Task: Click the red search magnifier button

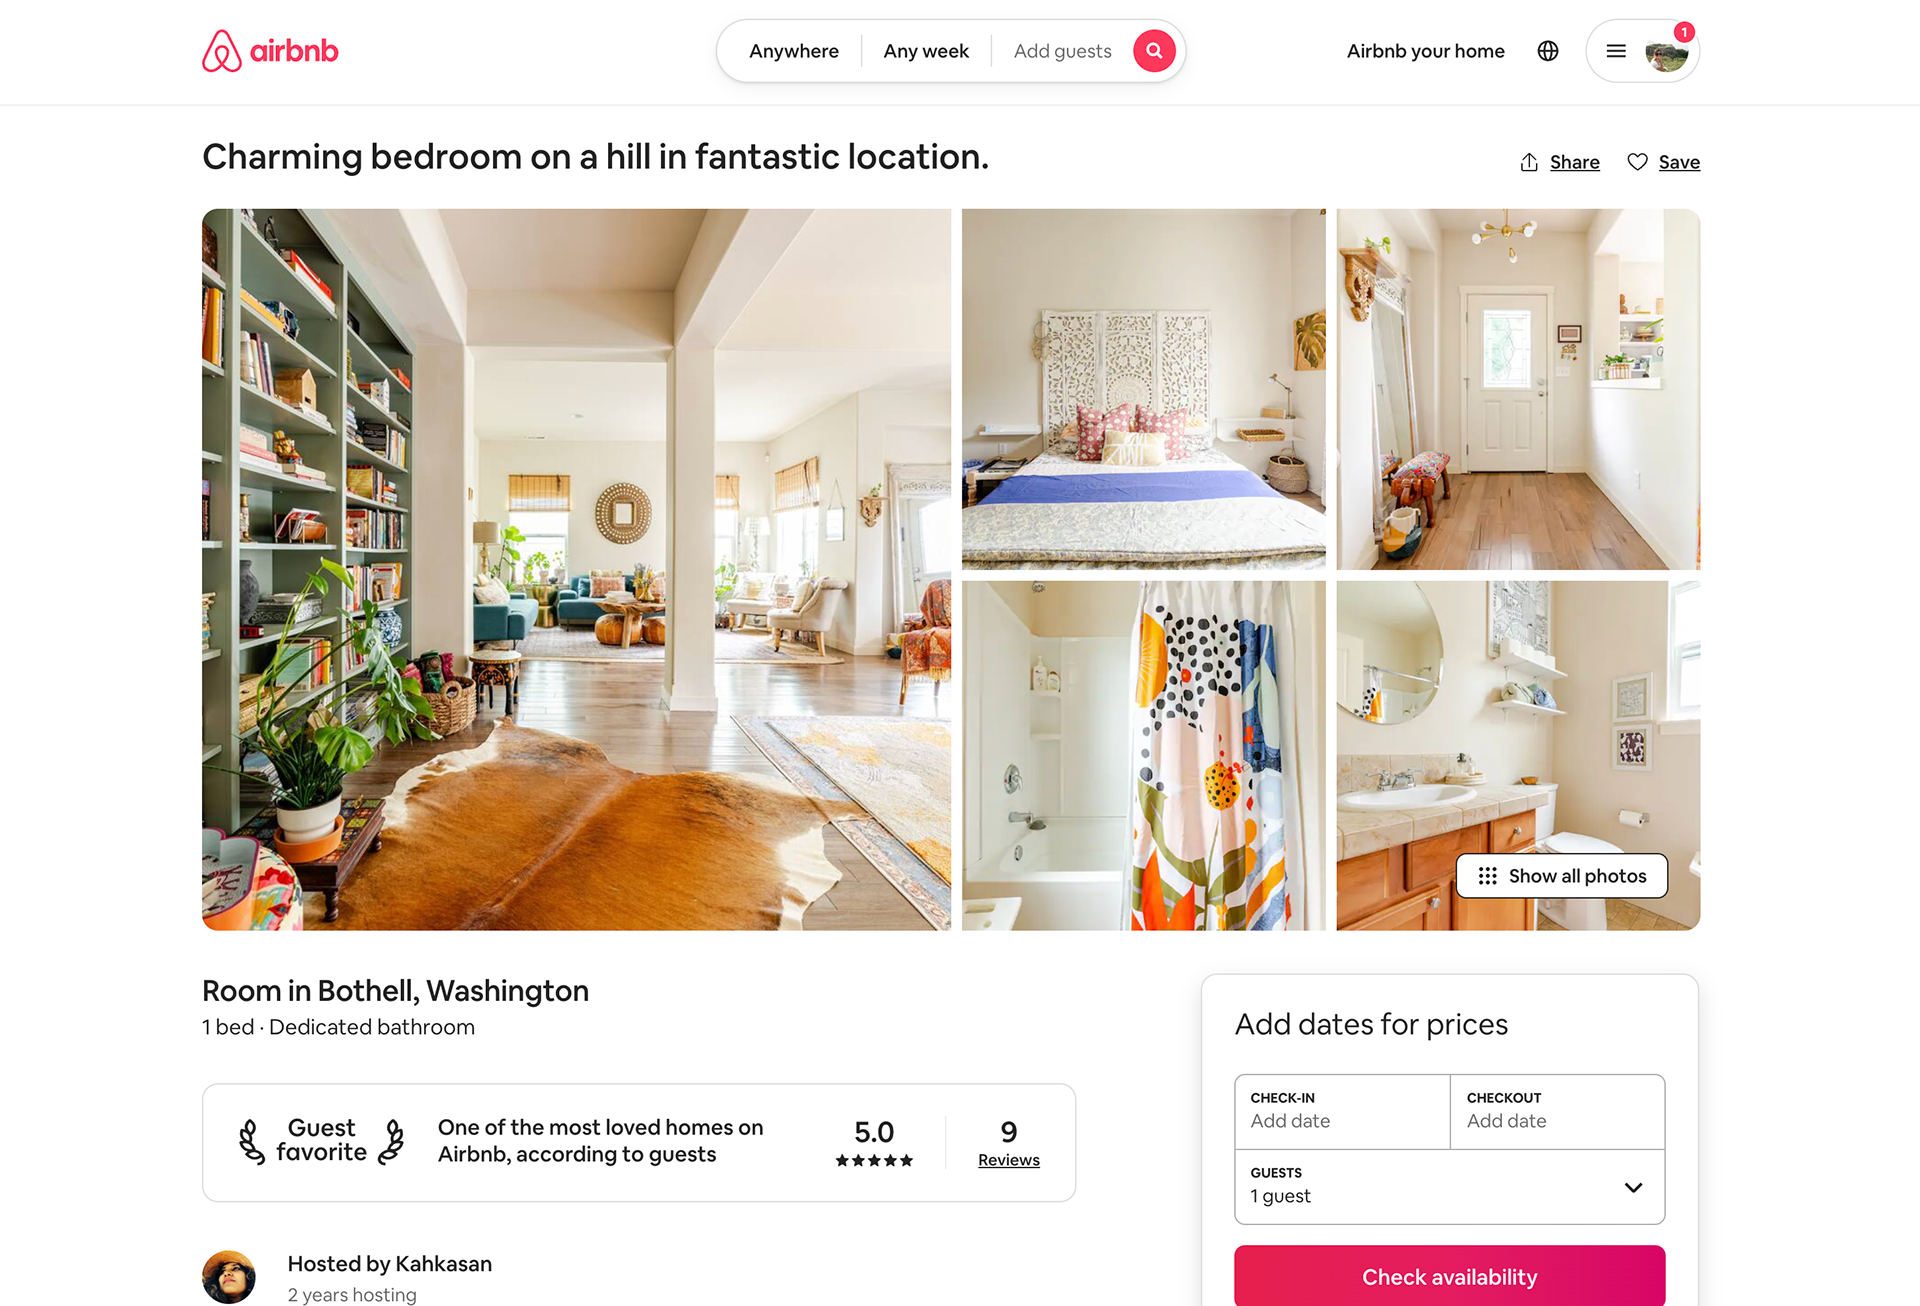Action: [1154, 51]
